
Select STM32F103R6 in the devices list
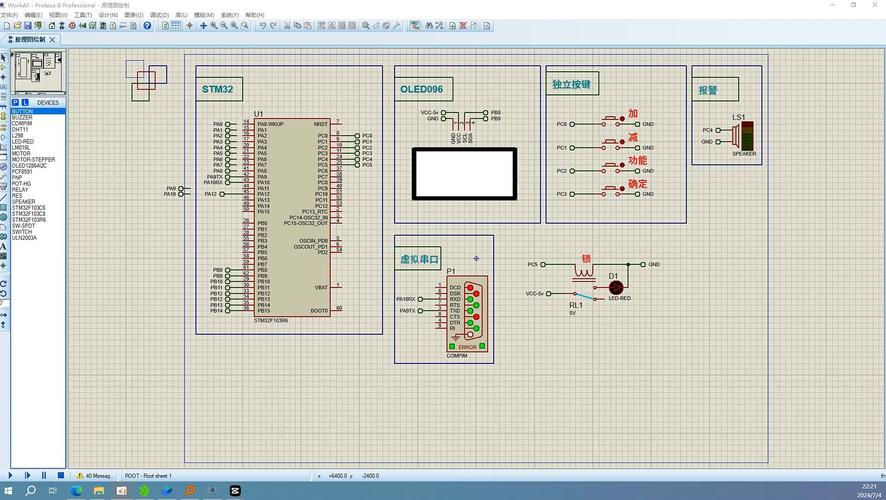coord(38,220)
